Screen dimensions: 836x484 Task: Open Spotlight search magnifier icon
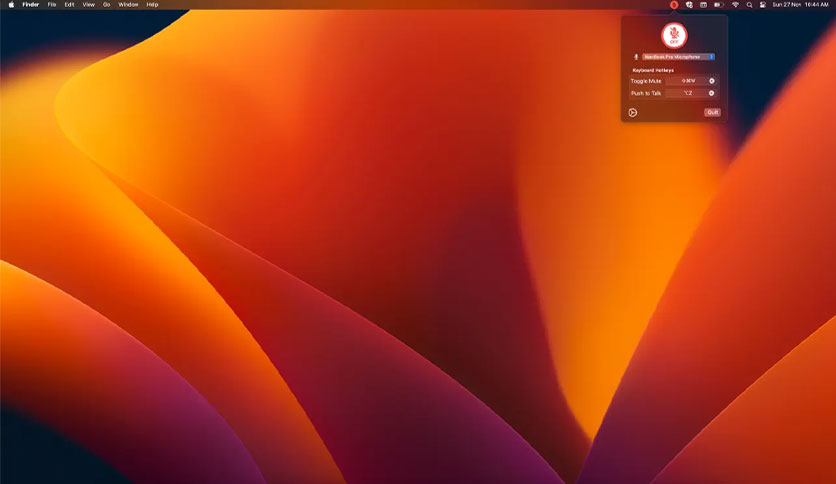coord(749,5)
